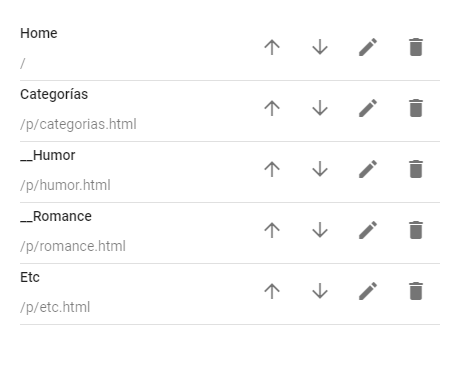
Task: Move Etc item up
Action: point(272,291)
